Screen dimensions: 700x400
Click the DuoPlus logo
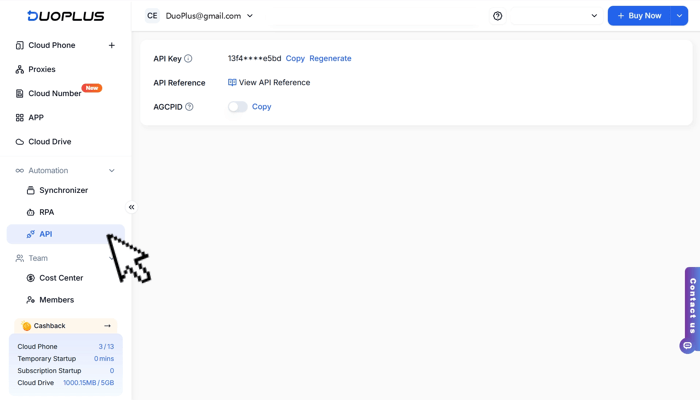pyautogui.click(x=65, y=16)
